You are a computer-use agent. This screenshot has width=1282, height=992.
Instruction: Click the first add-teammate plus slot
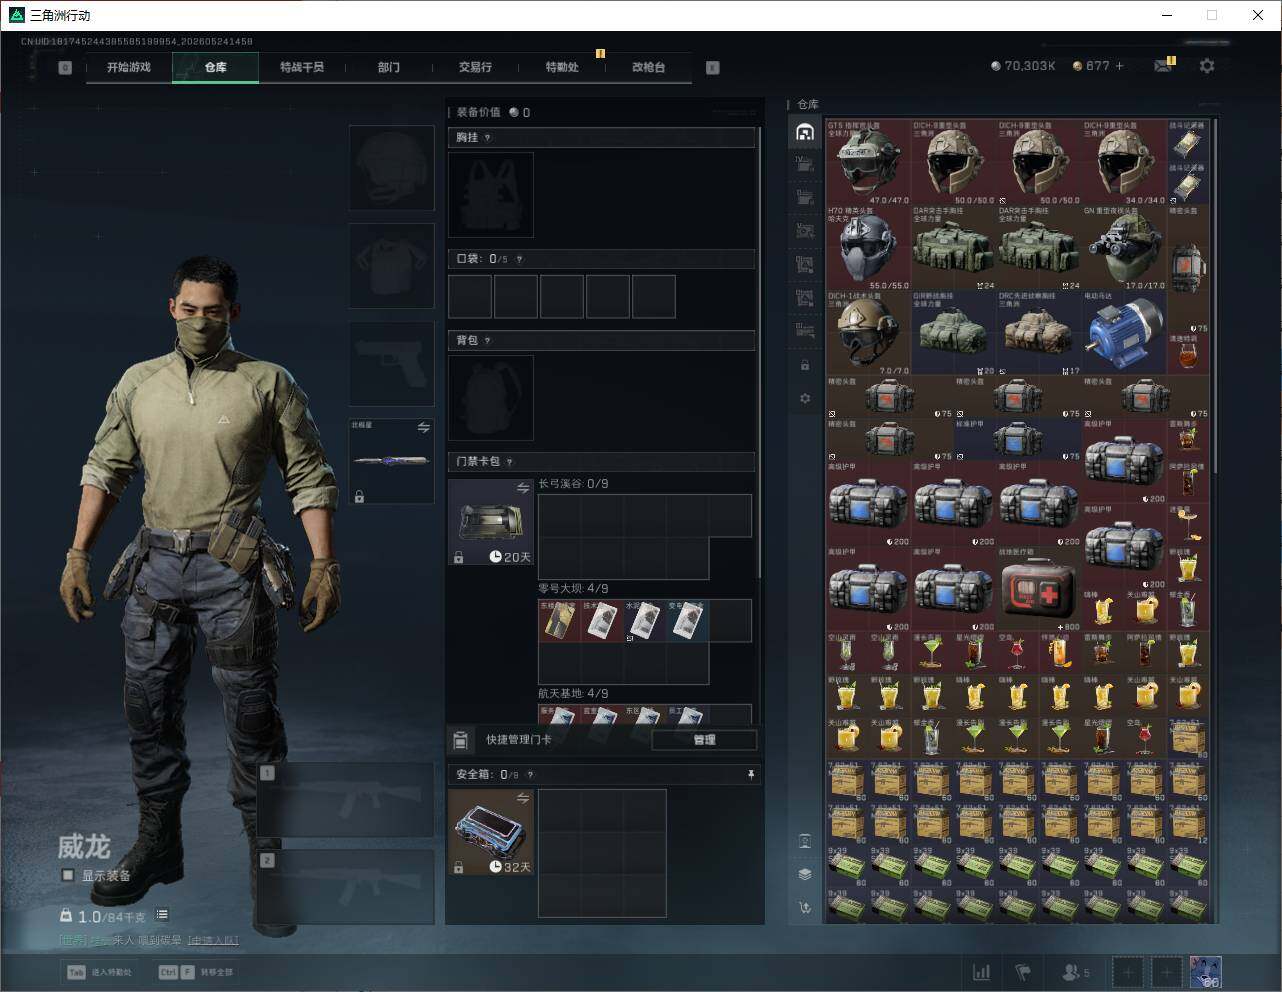[x=1128, y=972]
